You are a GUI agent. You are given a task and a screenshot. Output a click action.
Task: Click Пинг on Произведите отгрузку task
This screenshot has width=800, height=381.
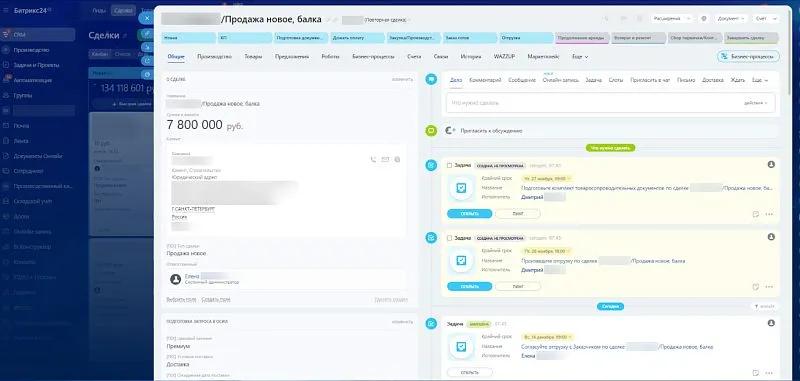pyautogui.click(x=517, y=287)
